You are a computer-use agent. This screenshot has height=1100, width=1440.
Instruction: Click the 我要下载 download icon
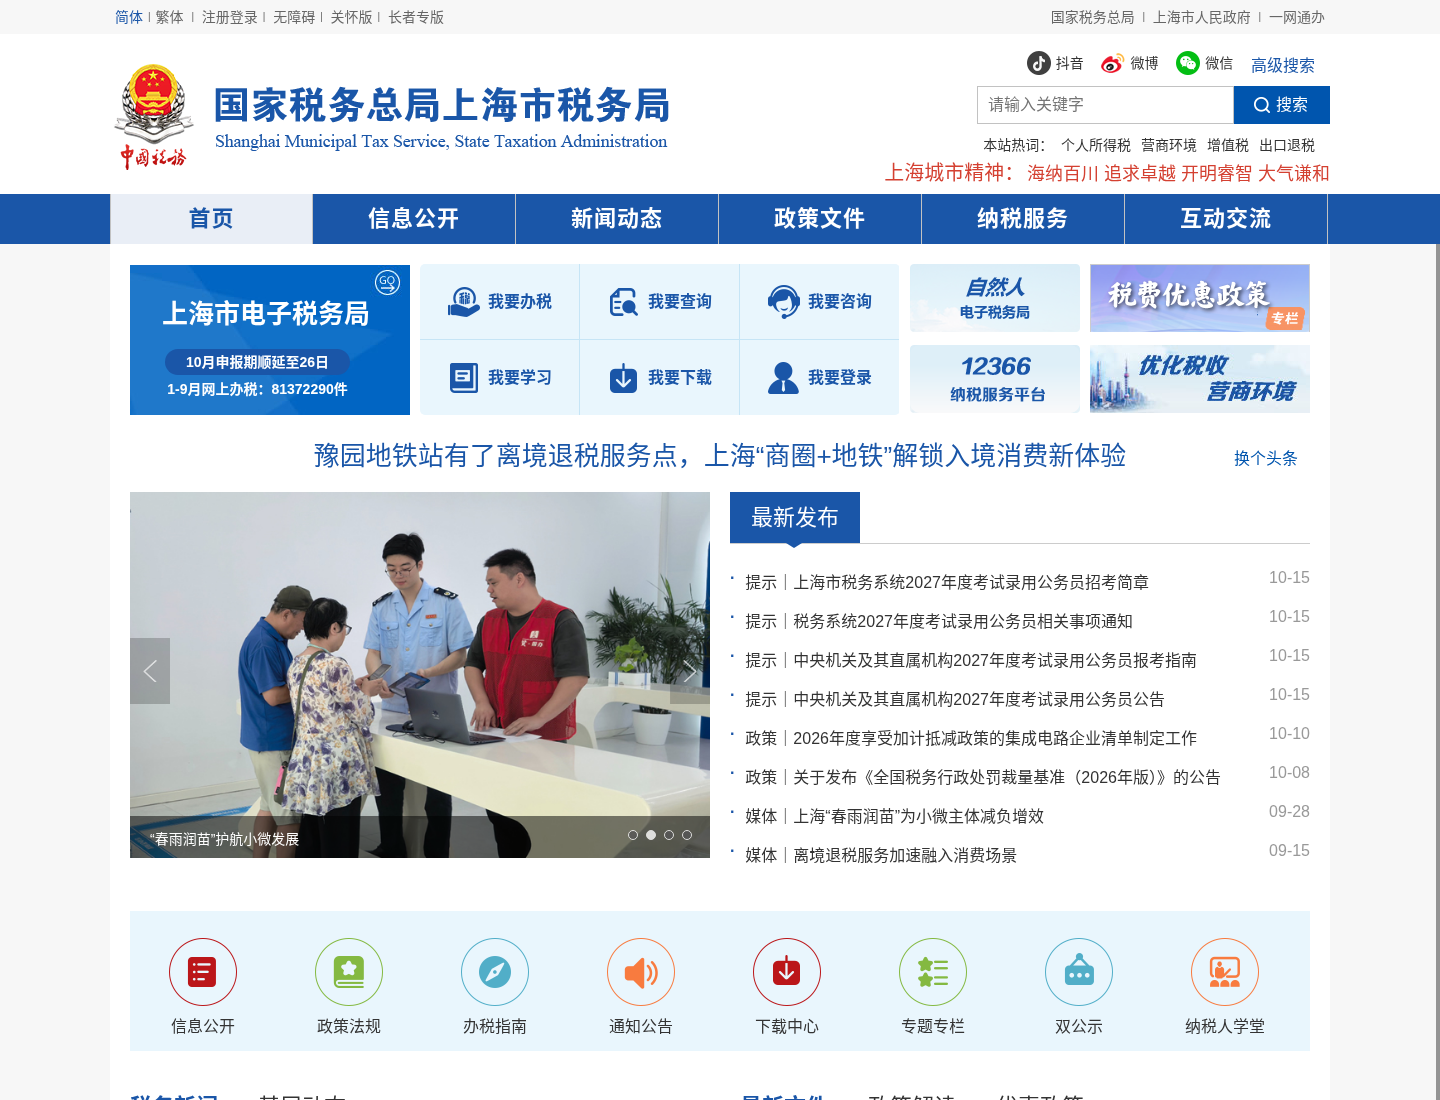click(x=623, y=378)
